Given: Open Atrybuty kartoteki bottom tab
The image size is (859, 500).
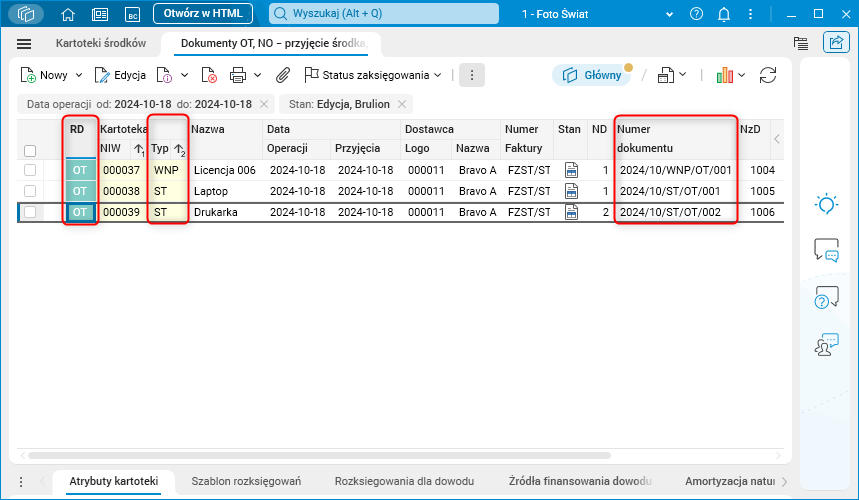Looking at the screenshot, I should coord(114,481).
